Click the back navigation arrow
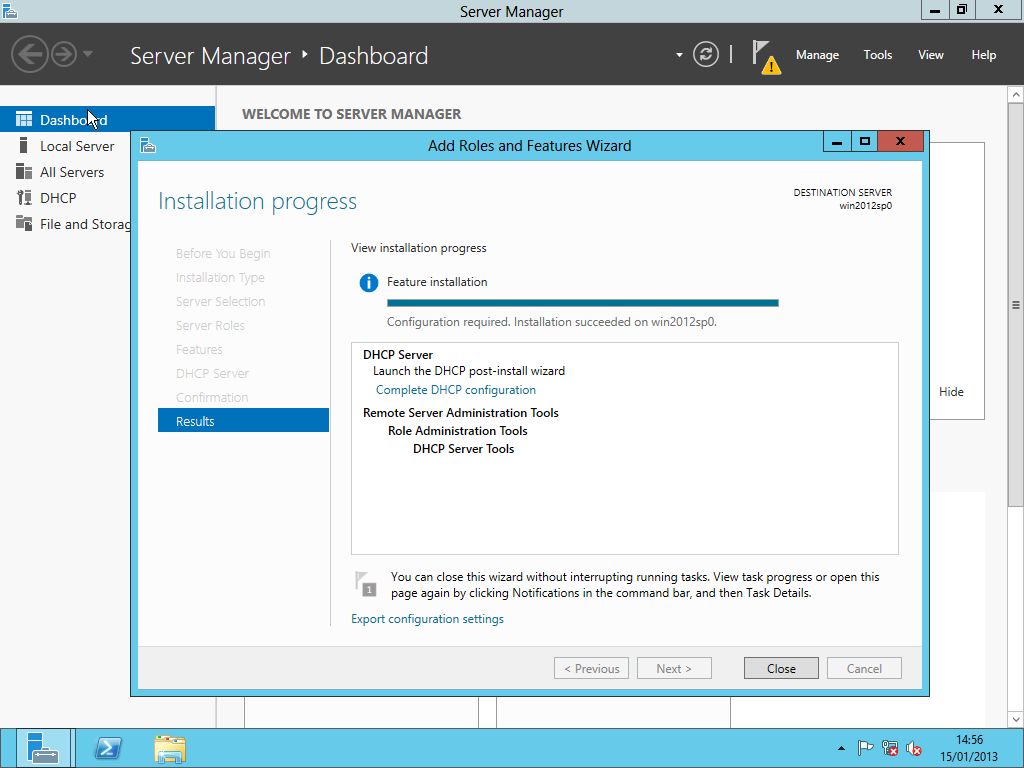 (x=30, y=54)
